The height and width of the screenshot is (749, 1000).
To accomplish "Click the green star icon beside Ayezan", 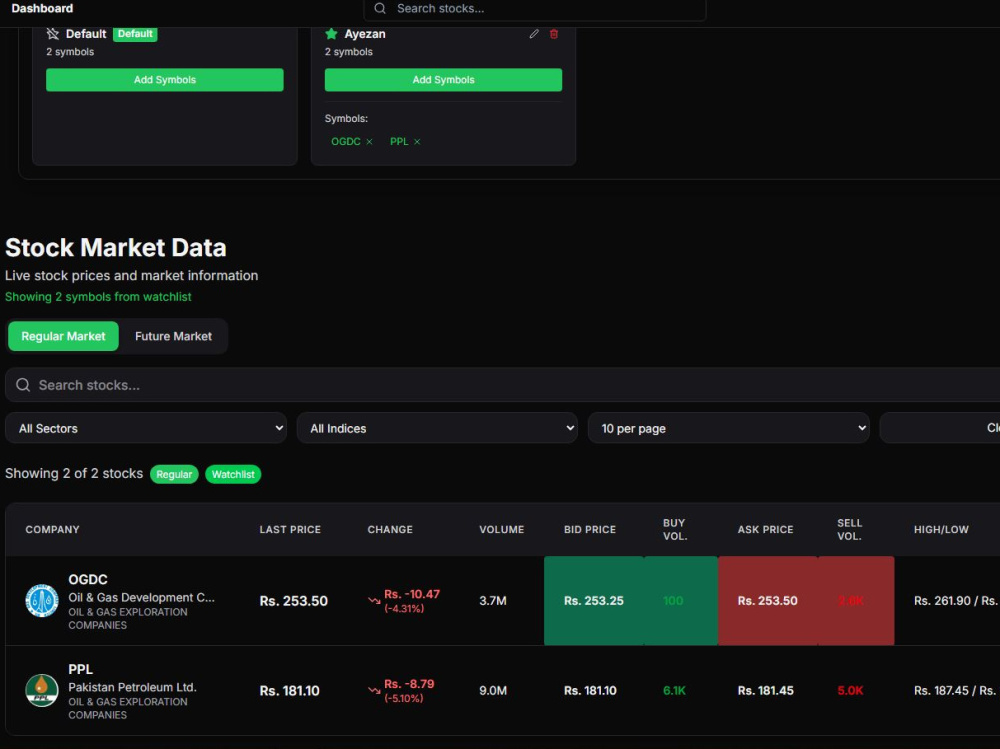I will (x=331, y=34).
